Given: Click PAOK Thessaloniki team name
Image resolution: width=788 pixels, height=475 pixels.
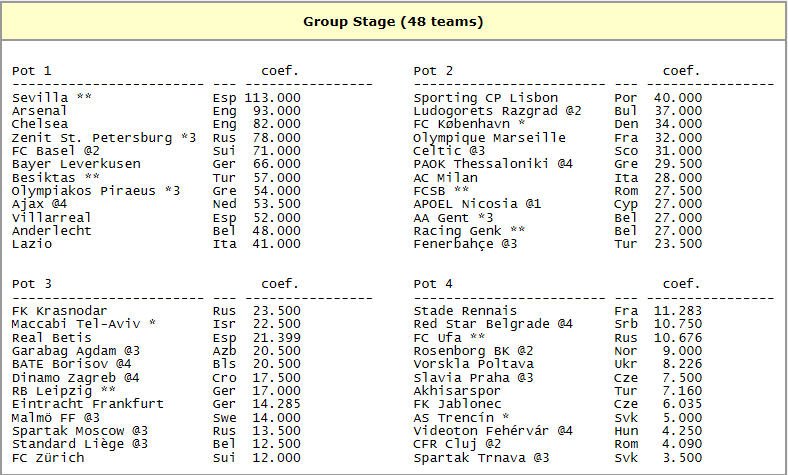Looking at the screenshot, I should coord(481,164).
